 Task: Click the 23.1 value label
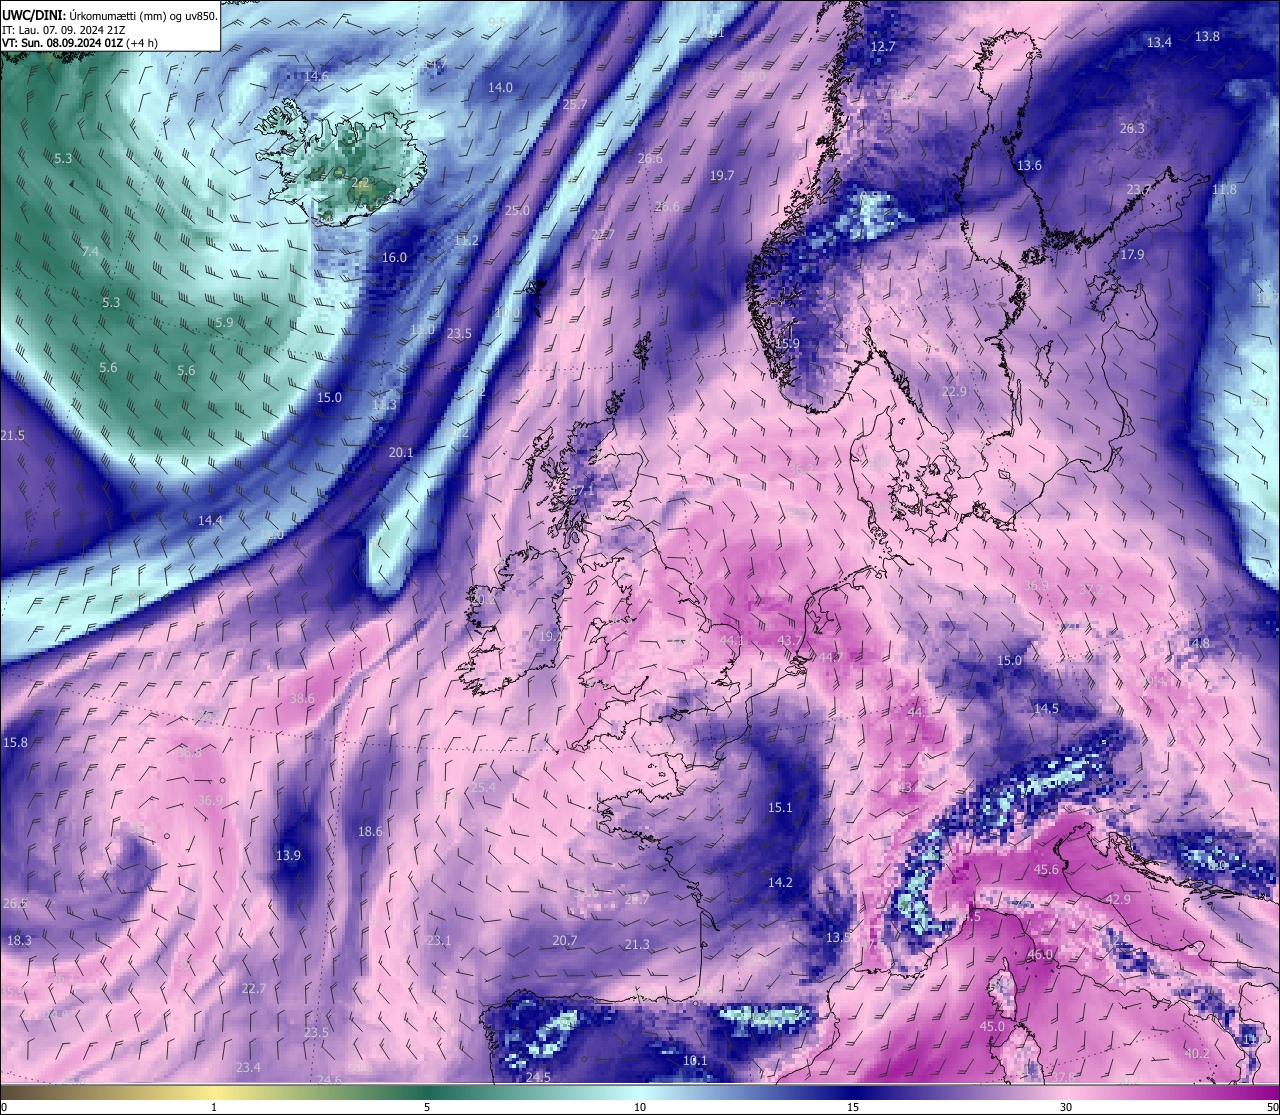tap(439, 941)
